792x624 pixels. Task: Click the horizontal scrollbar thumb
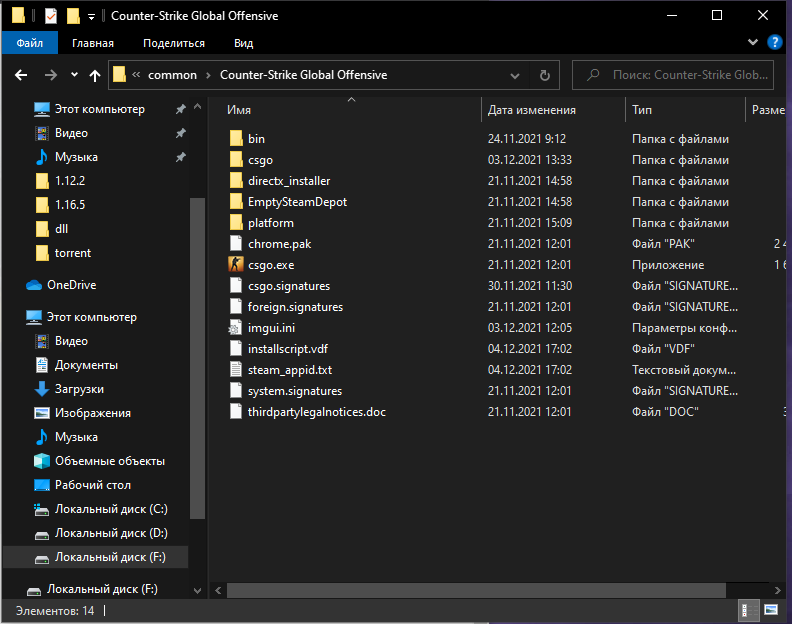(476, 590)
